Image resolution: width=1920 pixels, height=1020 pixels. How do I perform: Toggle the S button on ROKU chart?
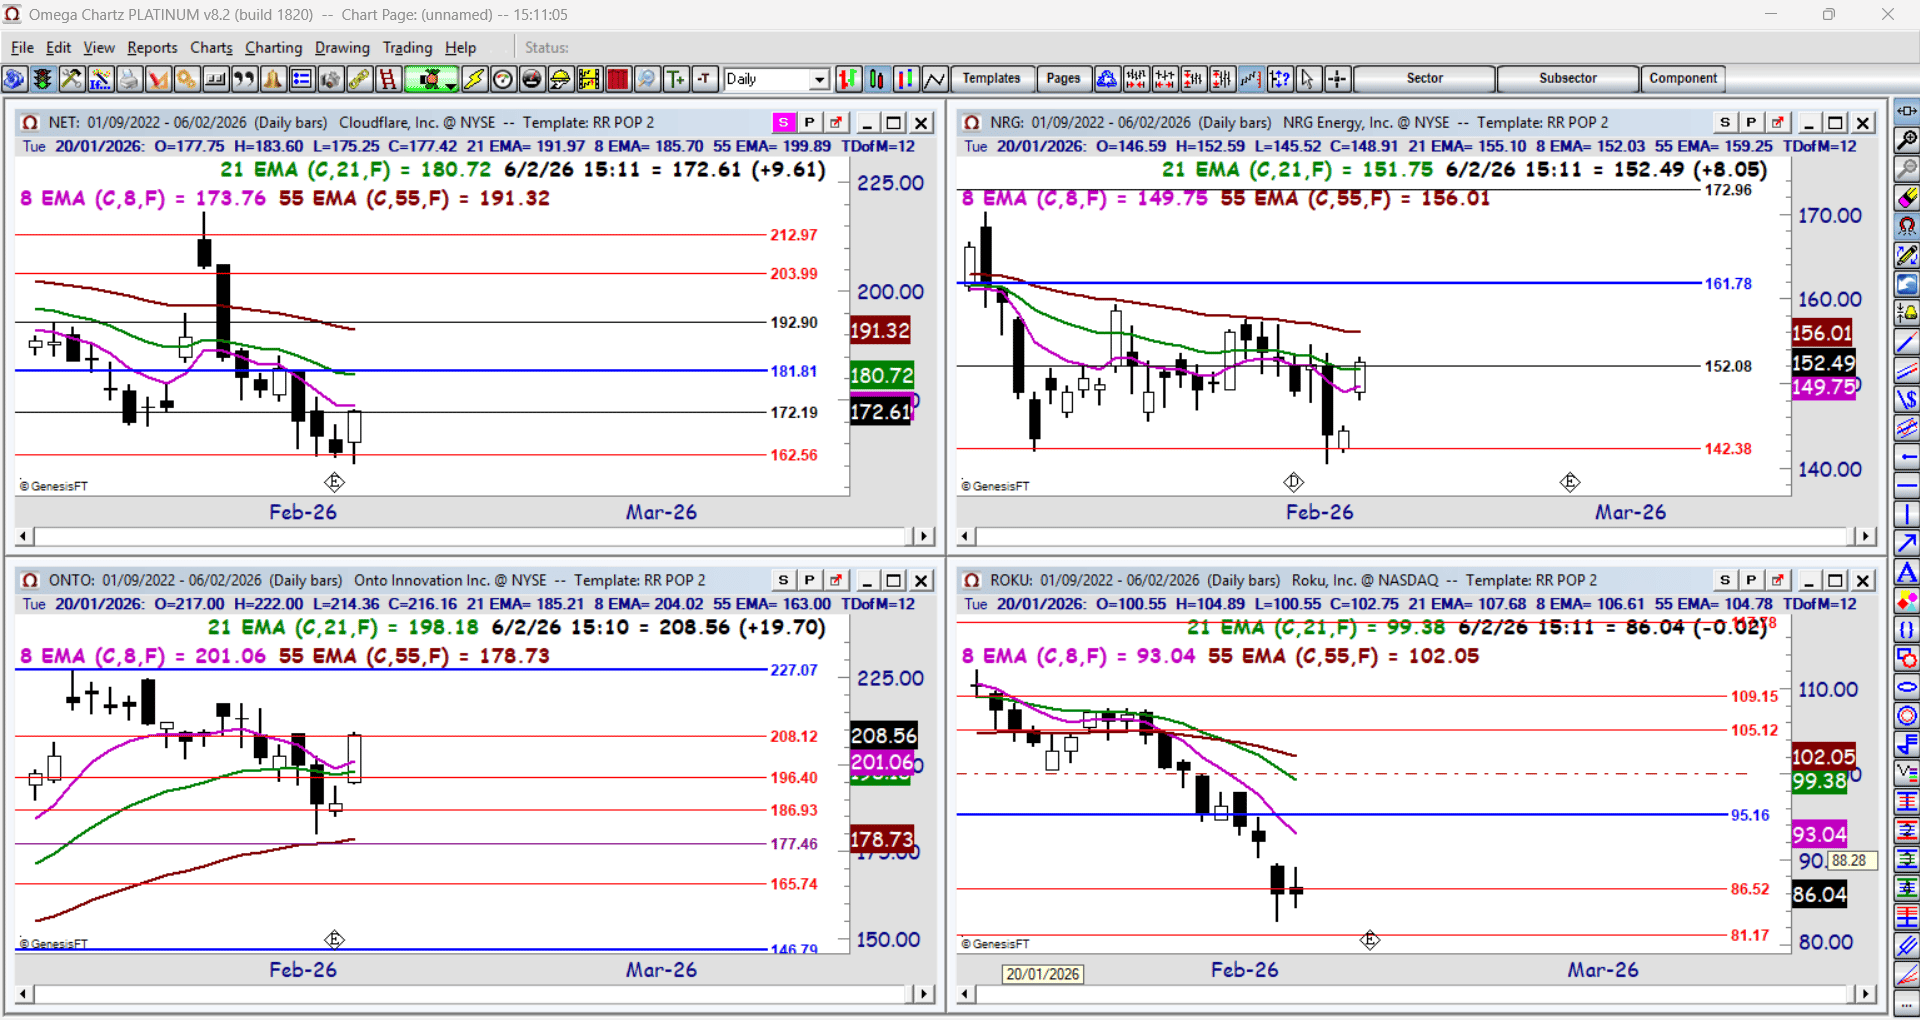[x=1725, y=580]
